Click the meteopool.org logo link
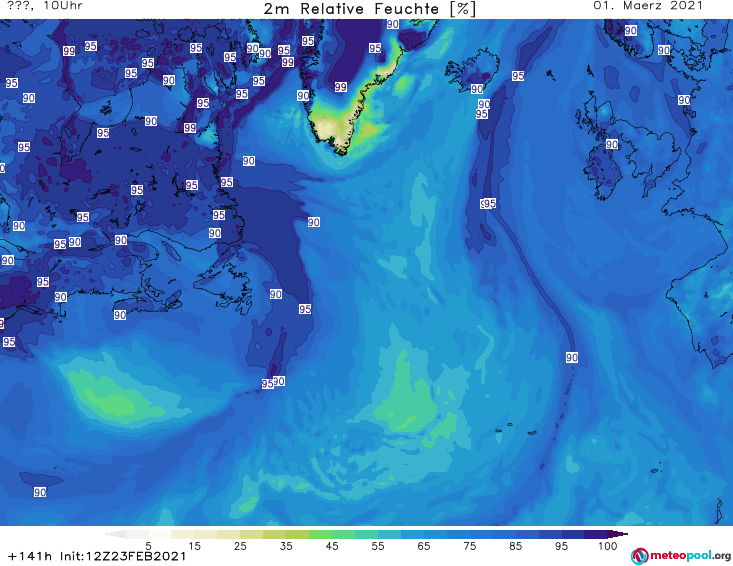This screenshot has height=566, width=733. tap(681, 556)
